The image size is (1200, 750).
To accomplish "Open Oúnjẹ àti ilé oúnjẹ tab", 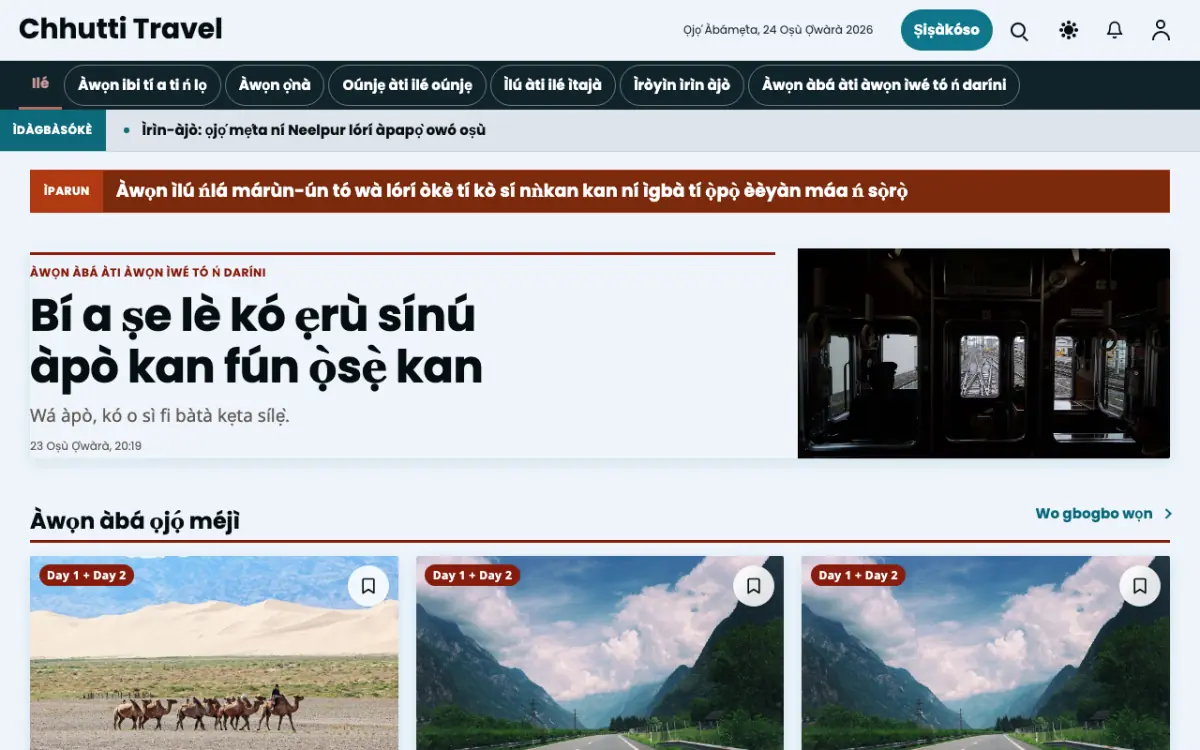I will 407,86.
